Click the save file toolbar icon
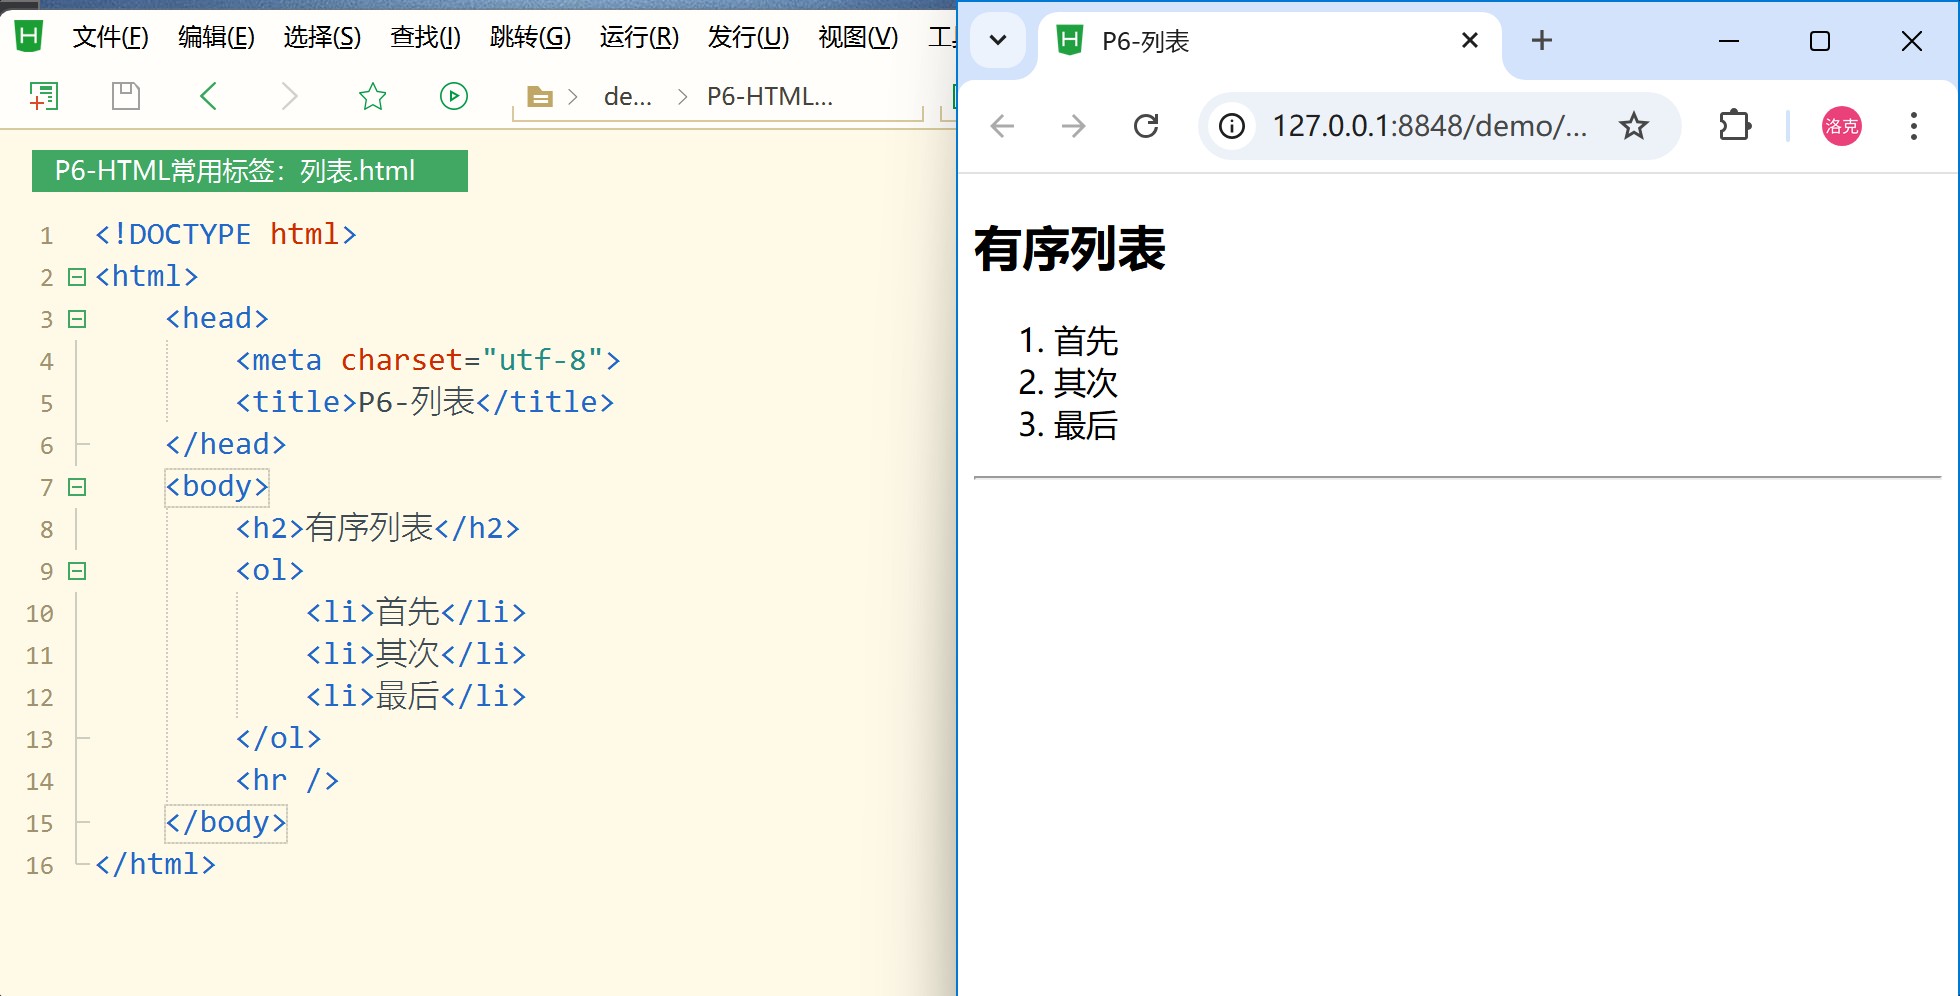The image size is (1960, 996). click(125, 96)
